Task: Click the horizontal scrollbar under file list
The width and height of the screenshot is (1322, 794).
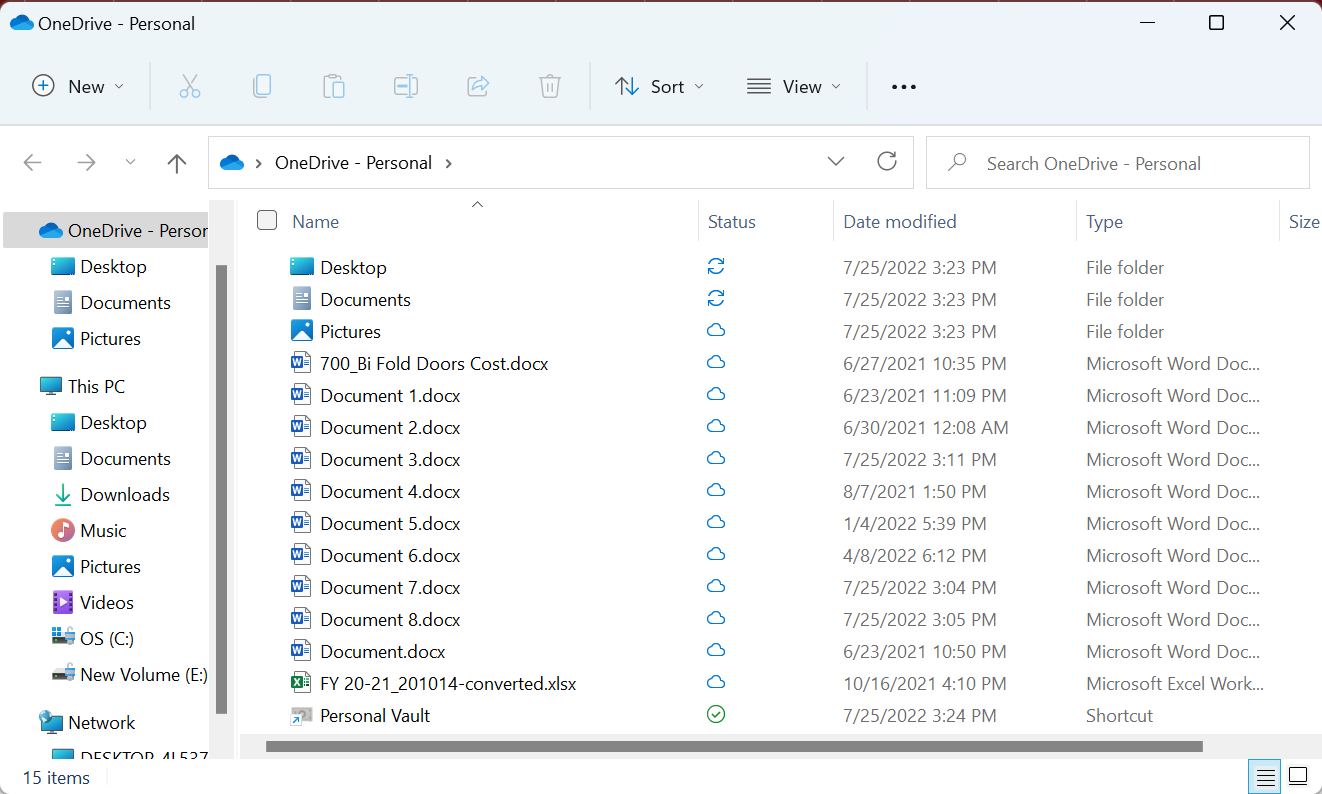Action: (x=734, y=746)
